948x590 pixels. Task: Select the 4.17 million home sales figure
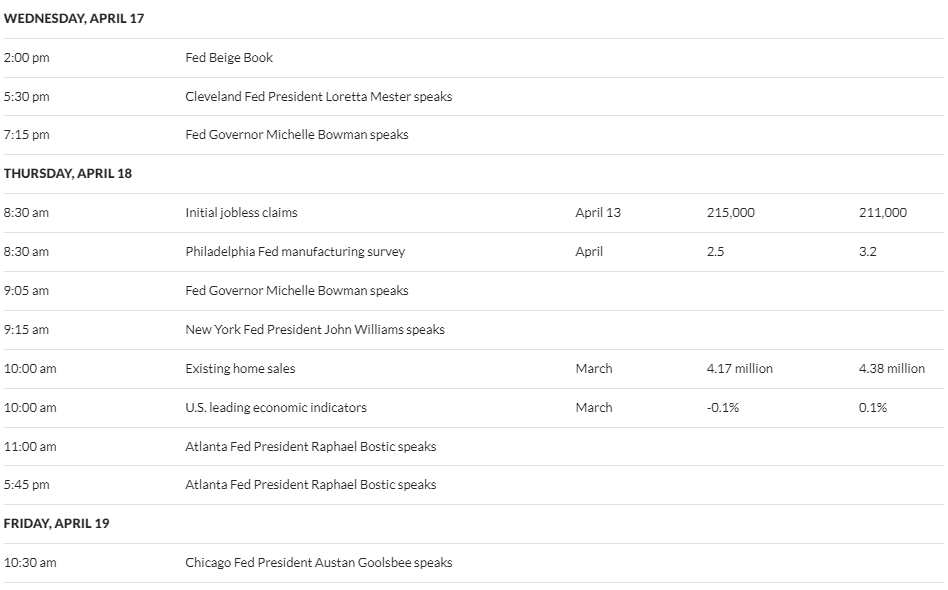click(x=739, y=369)
